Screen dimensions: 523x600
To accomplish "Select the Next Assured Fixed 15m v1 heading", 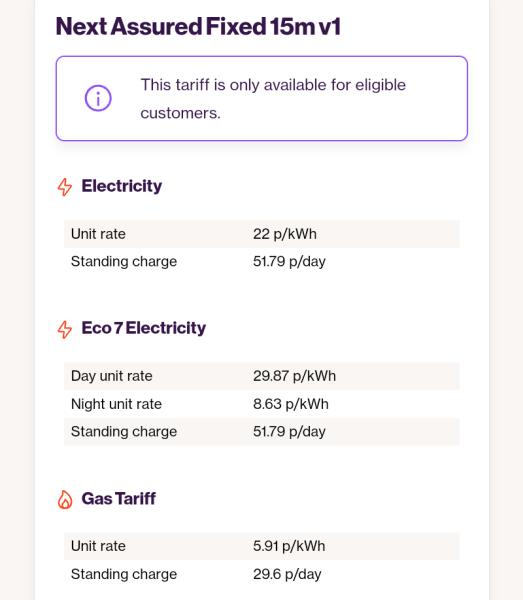I will 198,26.
